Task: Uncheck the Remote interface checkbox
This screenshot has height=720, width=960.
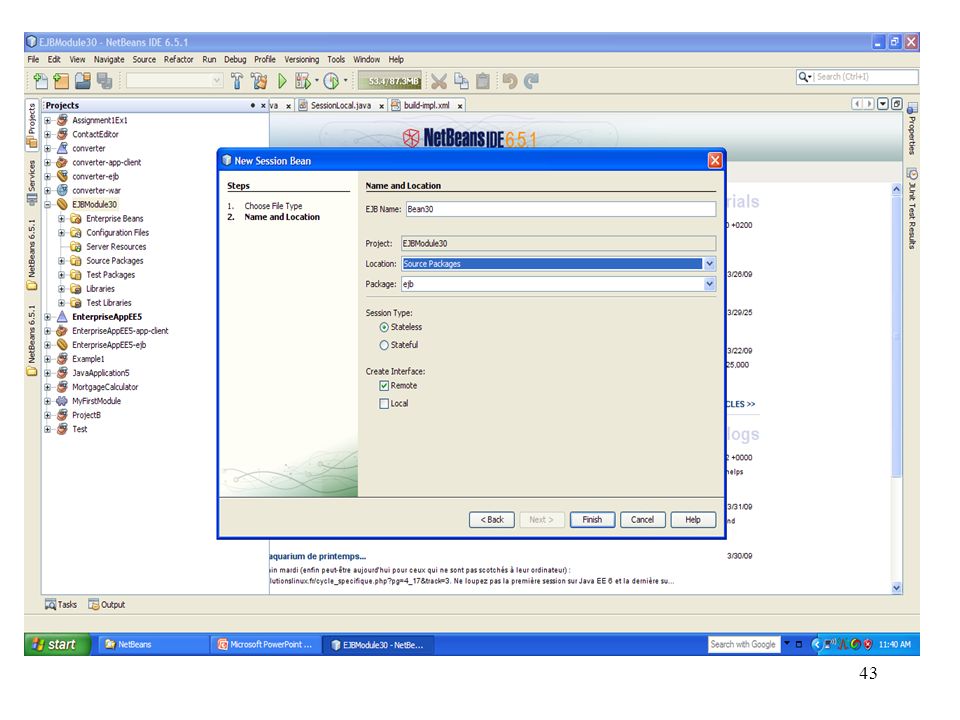Action: [x=384, y=386]
